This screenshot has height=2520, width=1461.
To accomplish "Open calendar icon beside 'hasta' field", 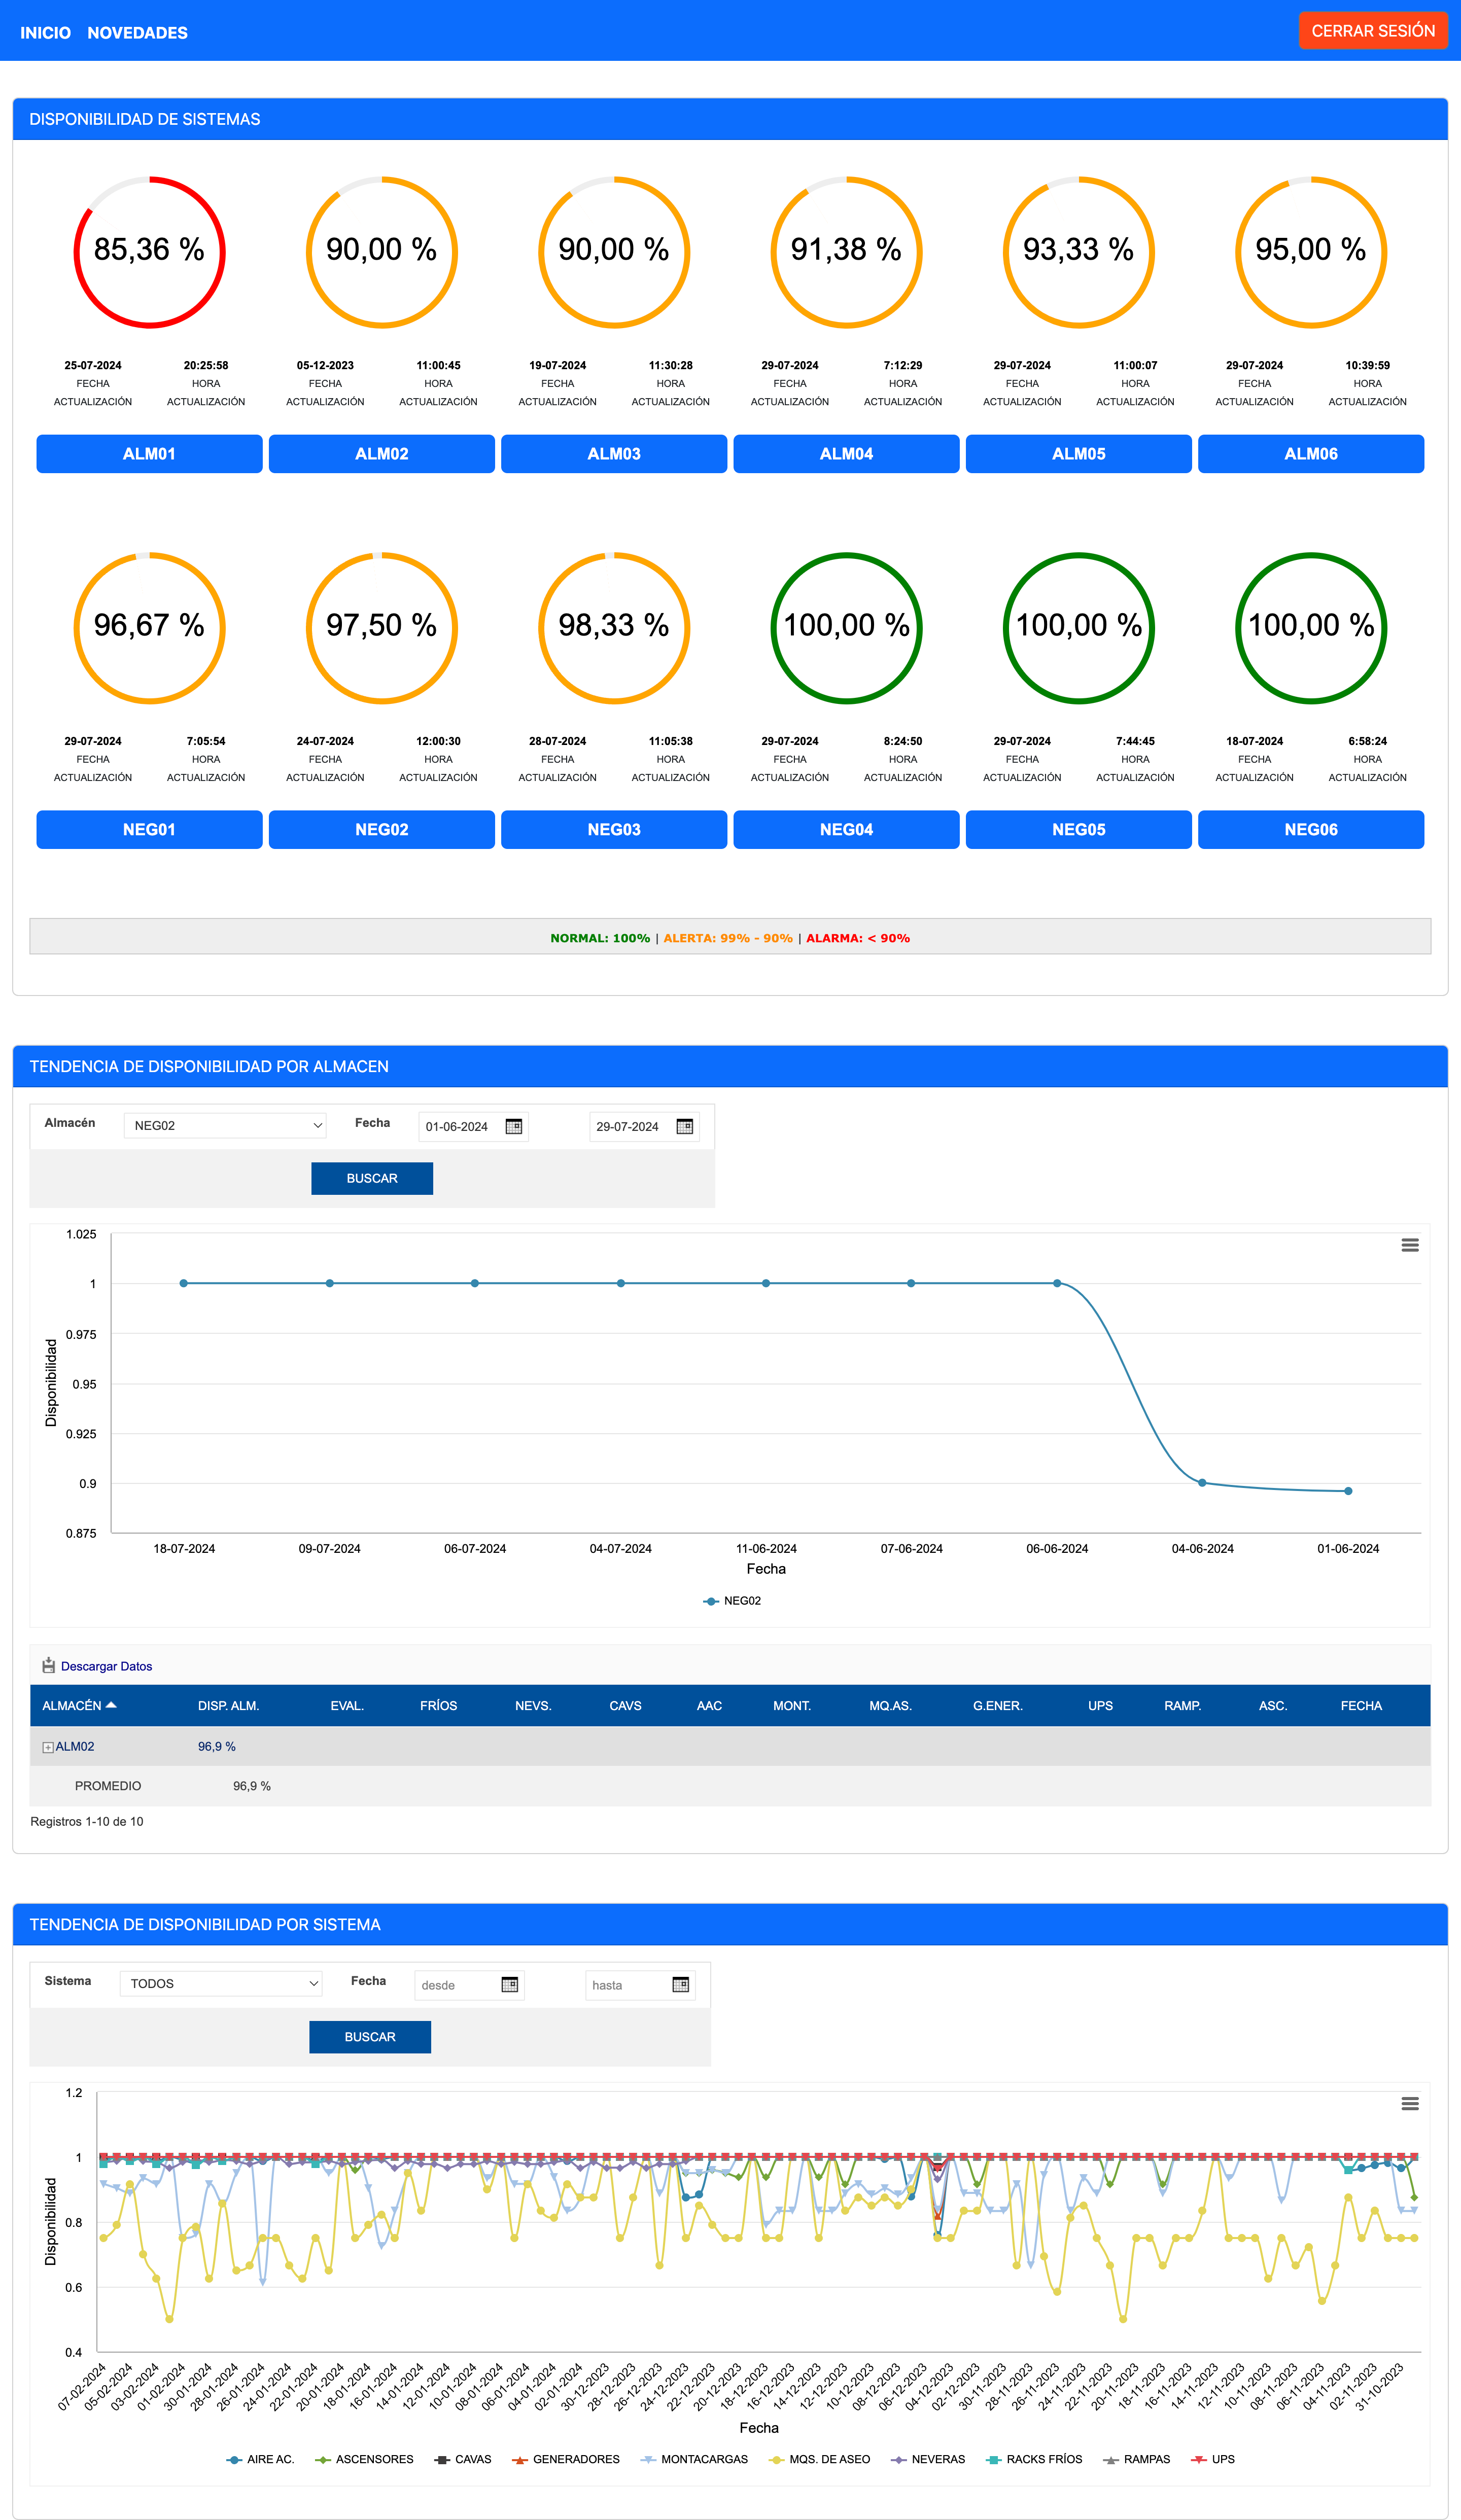I will [x=680, y=1984].
